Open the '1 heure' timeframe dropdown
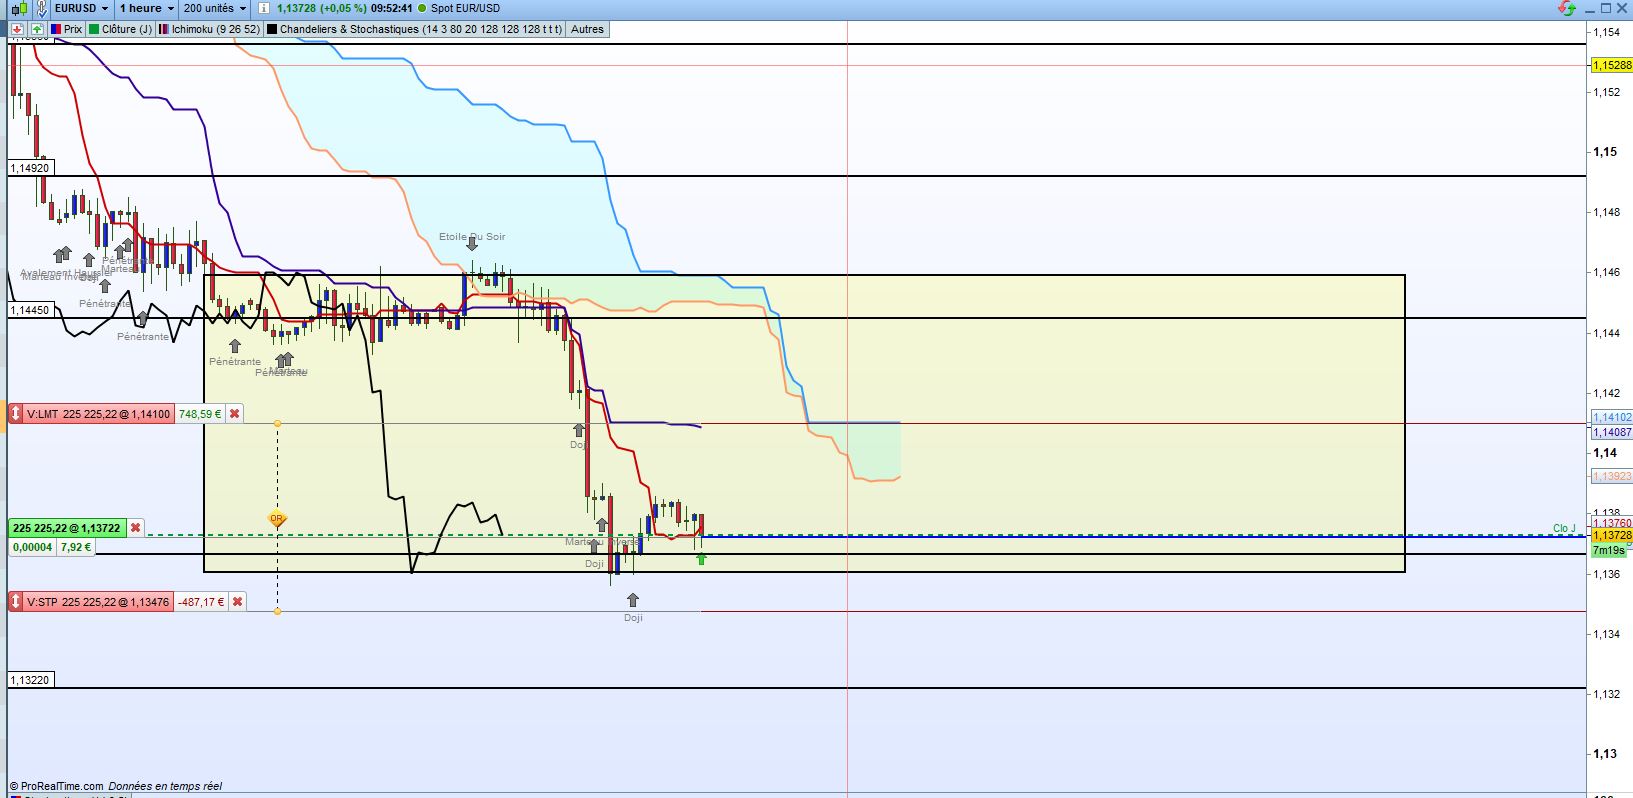The image size is (1633, 798). point(146,8)
